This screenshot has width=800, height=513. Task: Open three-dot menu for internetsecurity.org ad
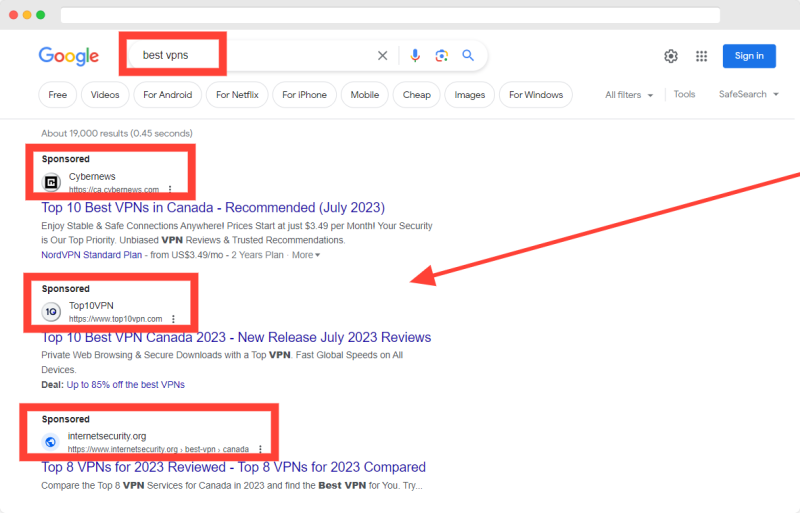(x=260, y=449)
